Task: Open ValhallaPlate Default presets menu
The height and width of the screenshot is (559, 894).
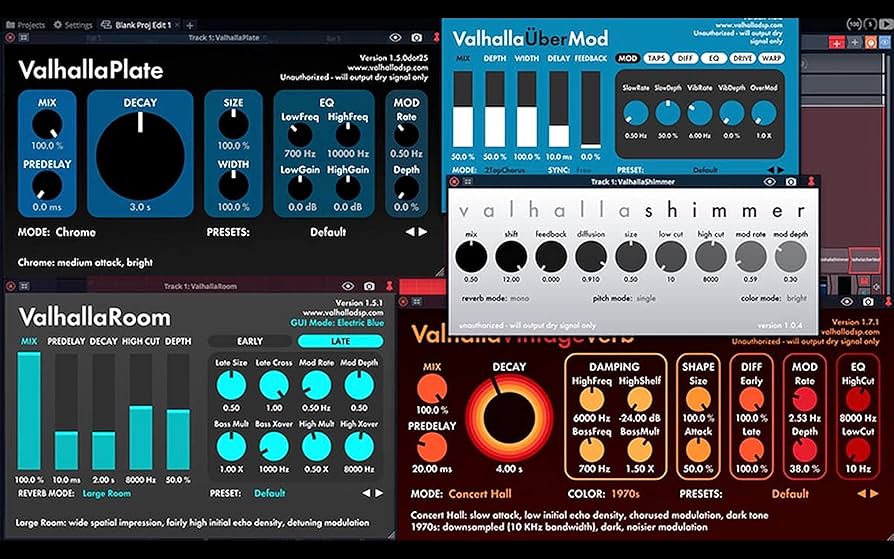Action: tap(328, 232)
